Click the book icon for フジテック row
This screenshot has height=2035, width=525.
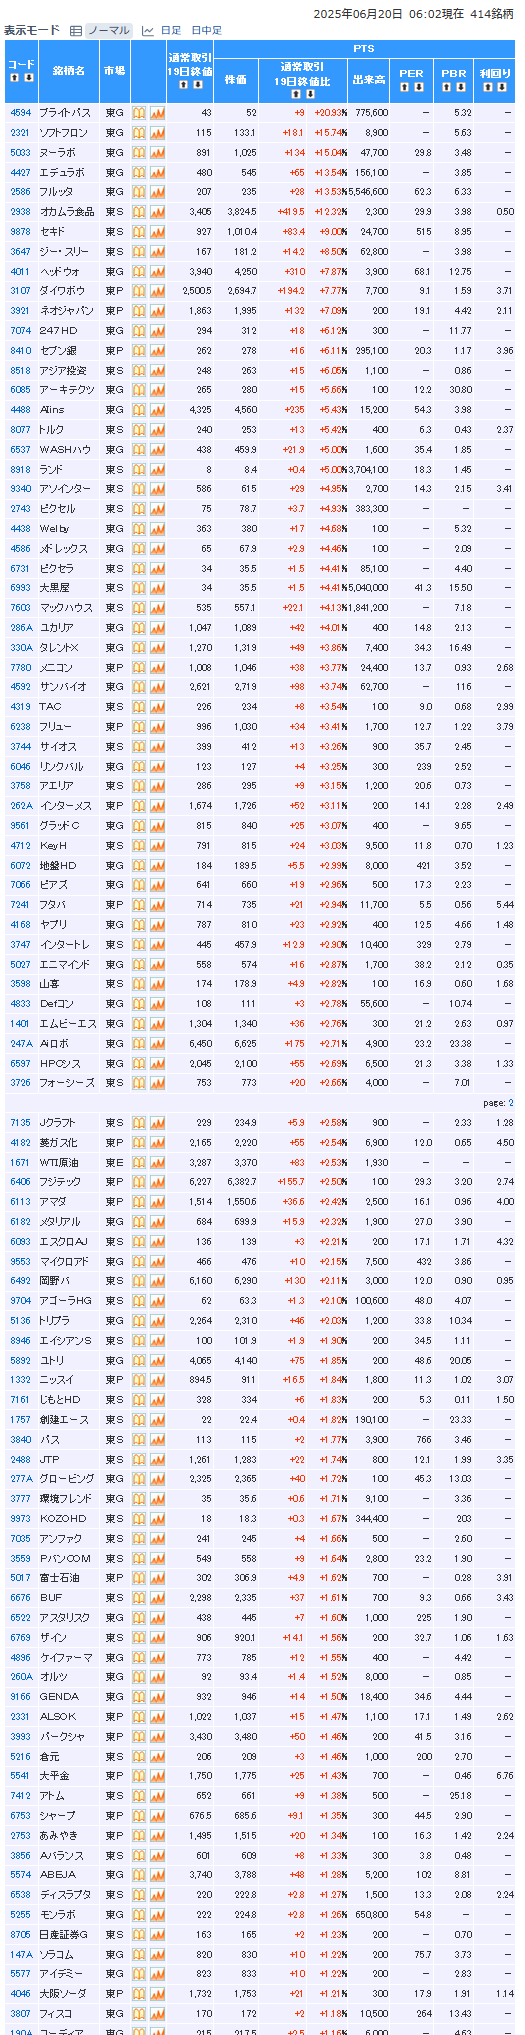[140, 1182]
